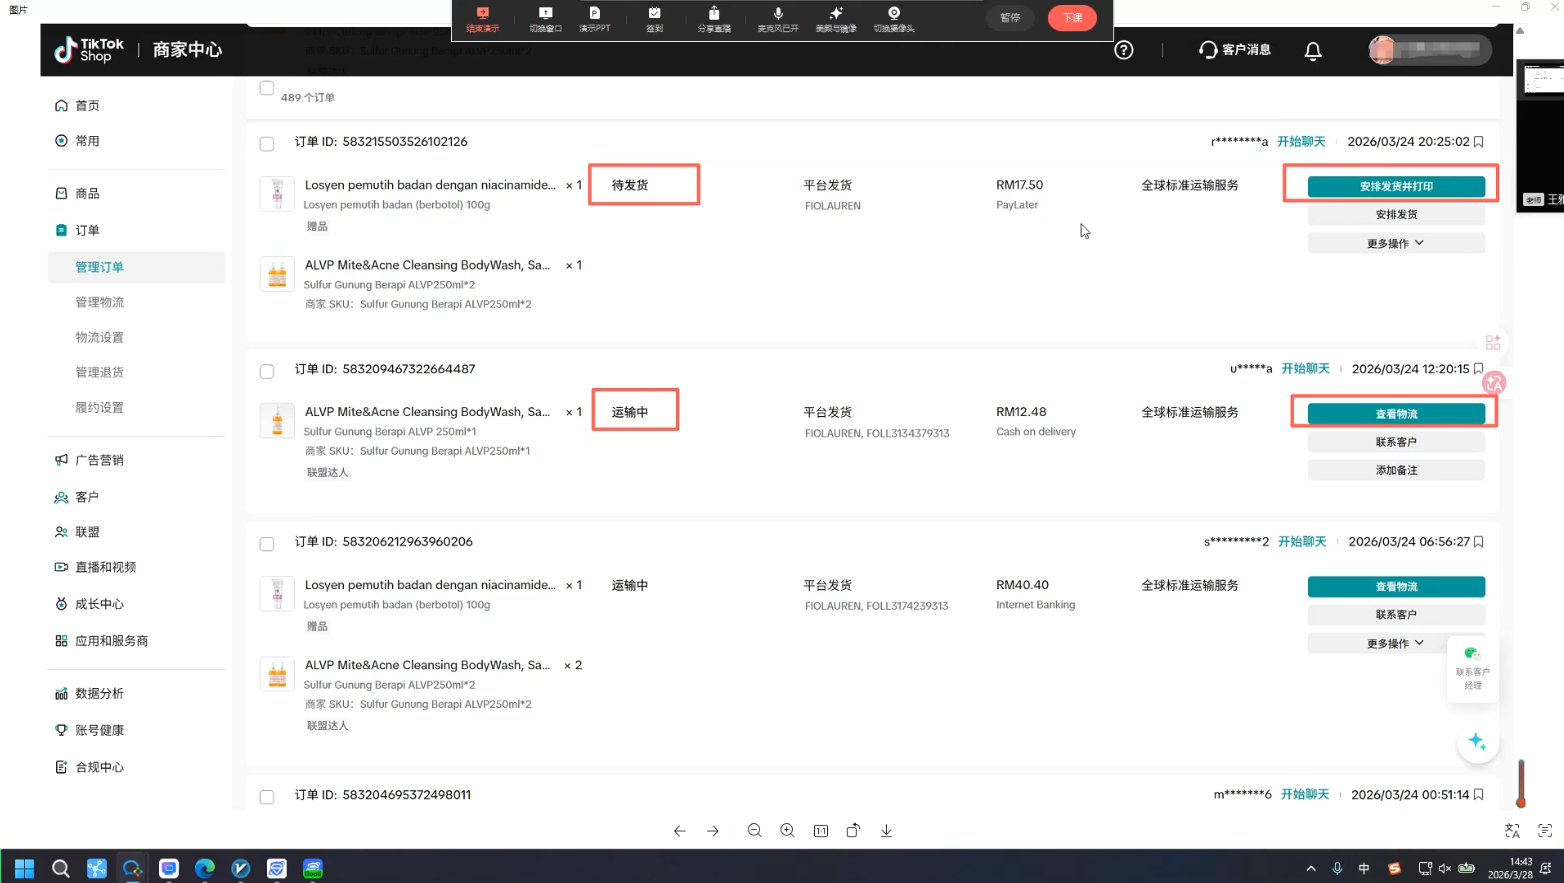The image size is (1564, 883).
Task: Click the zoom out magnifier icon
Action: click(x=754, y=831)
